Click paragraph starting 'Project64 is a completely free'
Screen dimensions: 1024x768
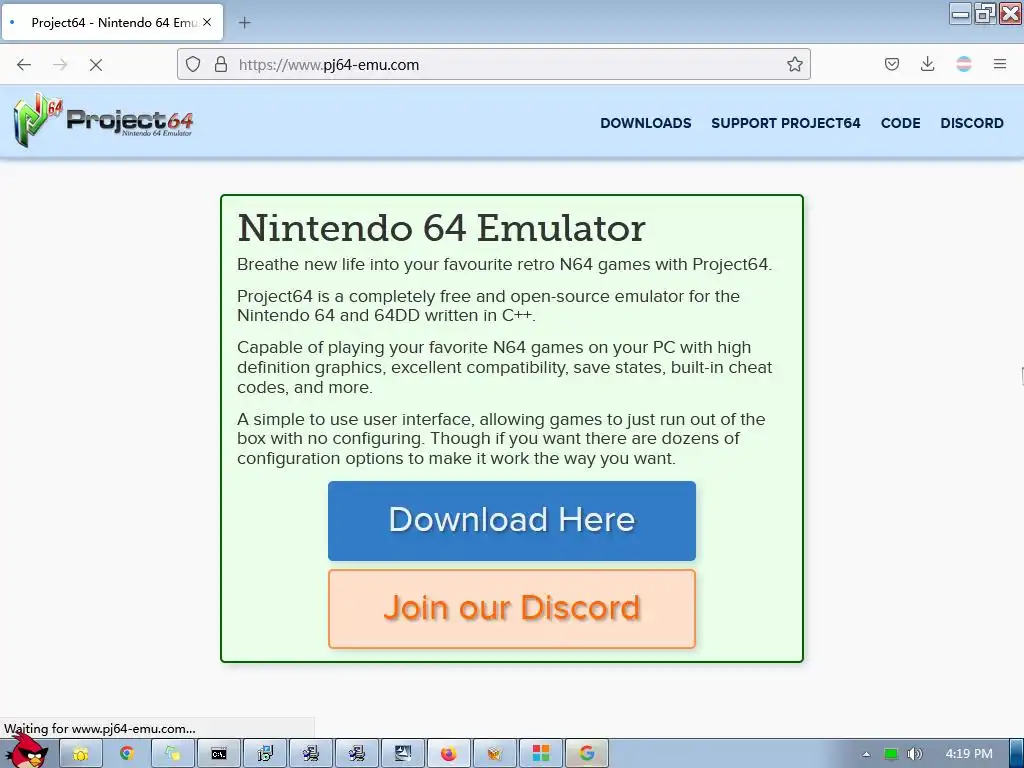coord(488,306)
